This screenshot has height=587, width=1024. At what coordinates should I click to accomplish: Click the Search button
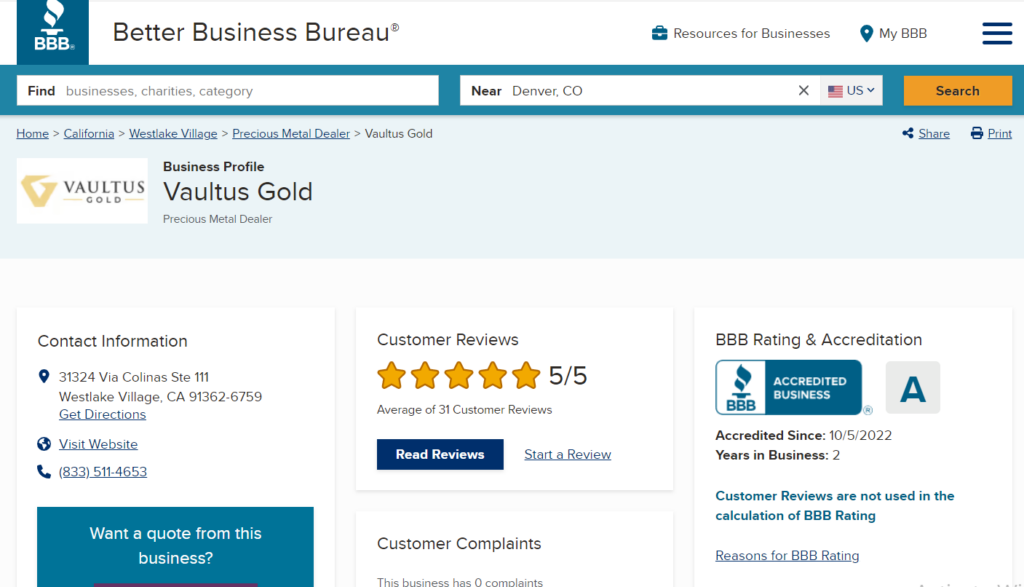click(957, 91)
